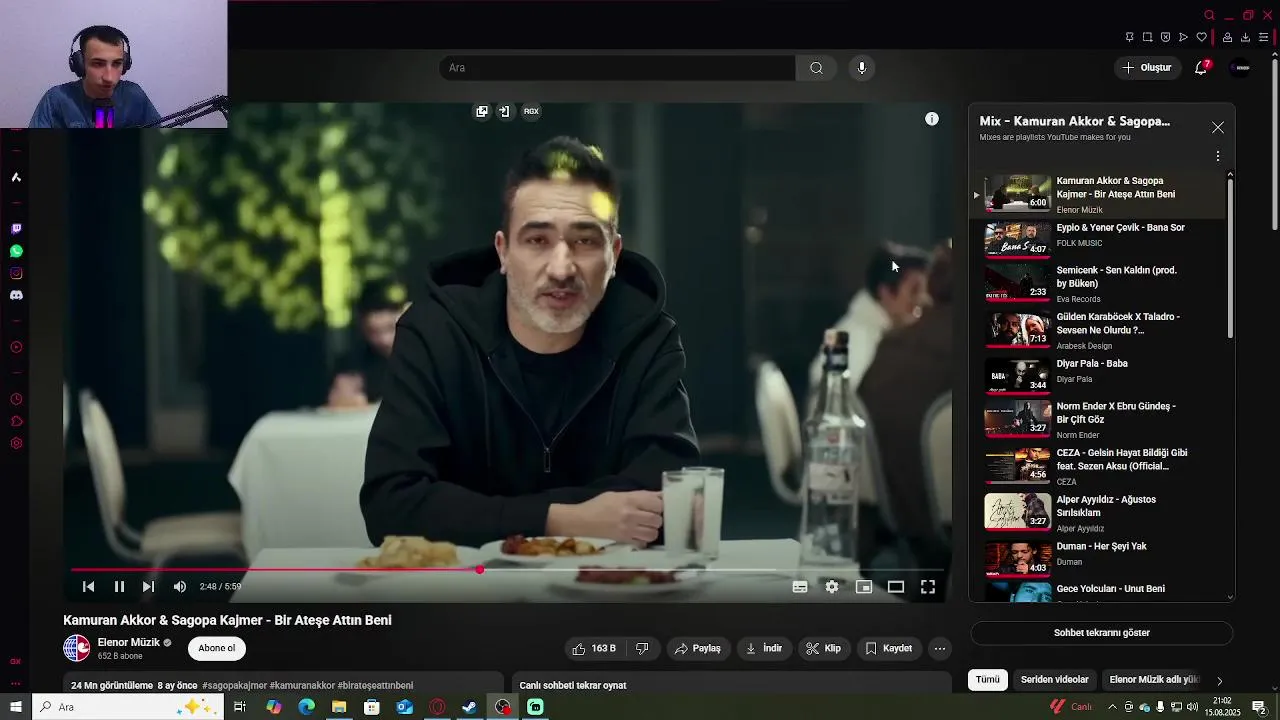
Task: Open Windows notification center icon
Action: tap(1260, 707)
